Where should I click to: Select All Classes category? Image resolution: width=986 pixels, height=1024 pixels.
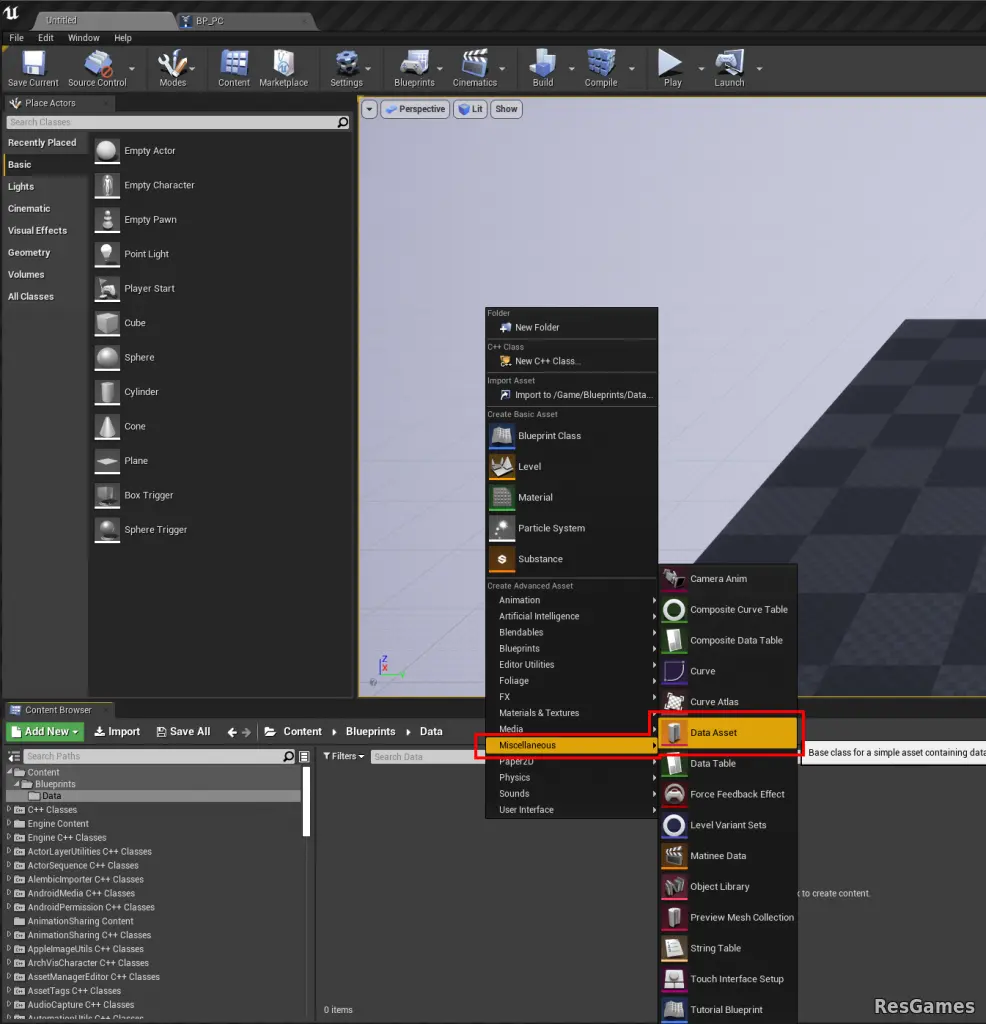click(x=31, y=296)
